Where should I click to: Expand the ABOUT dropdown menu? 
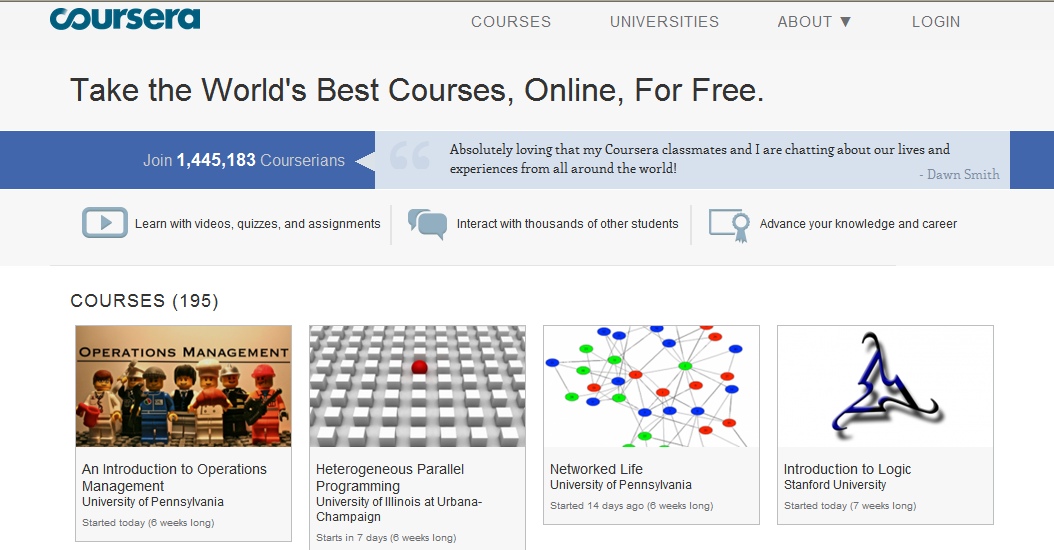pos(814,22)
